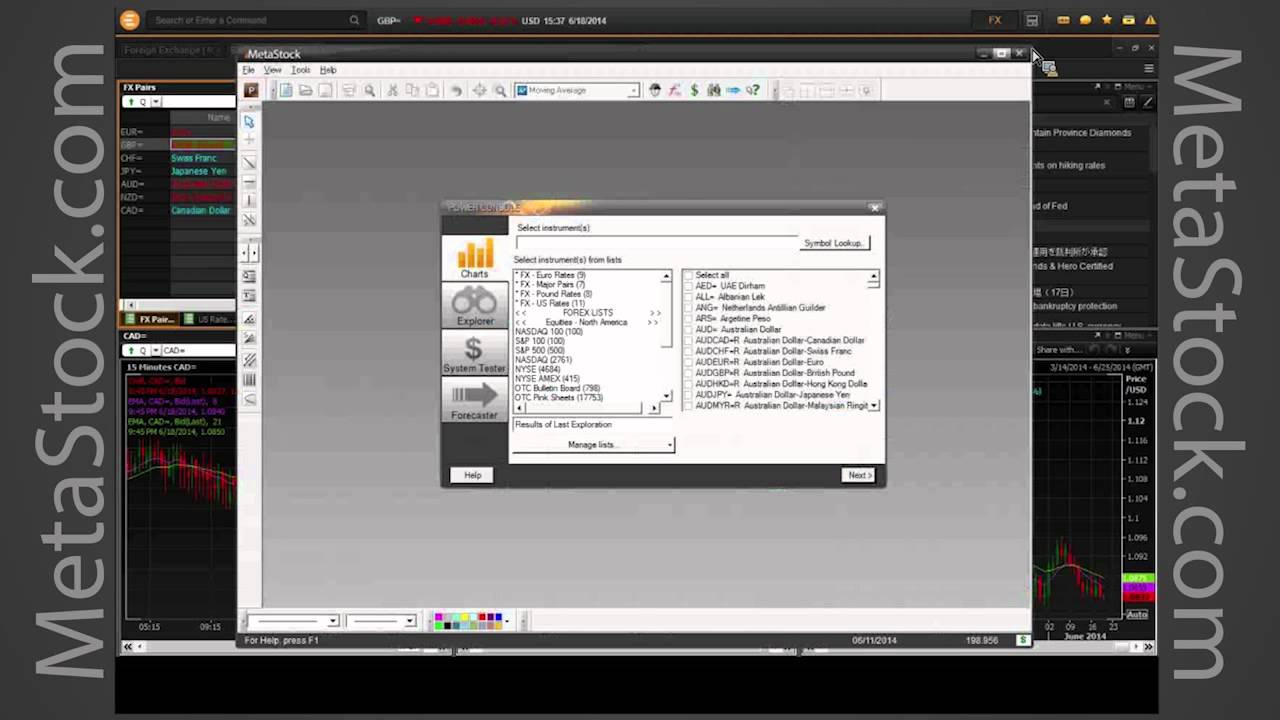
Task: Click the Symbol Lookup button
Action: pos(835,243)
